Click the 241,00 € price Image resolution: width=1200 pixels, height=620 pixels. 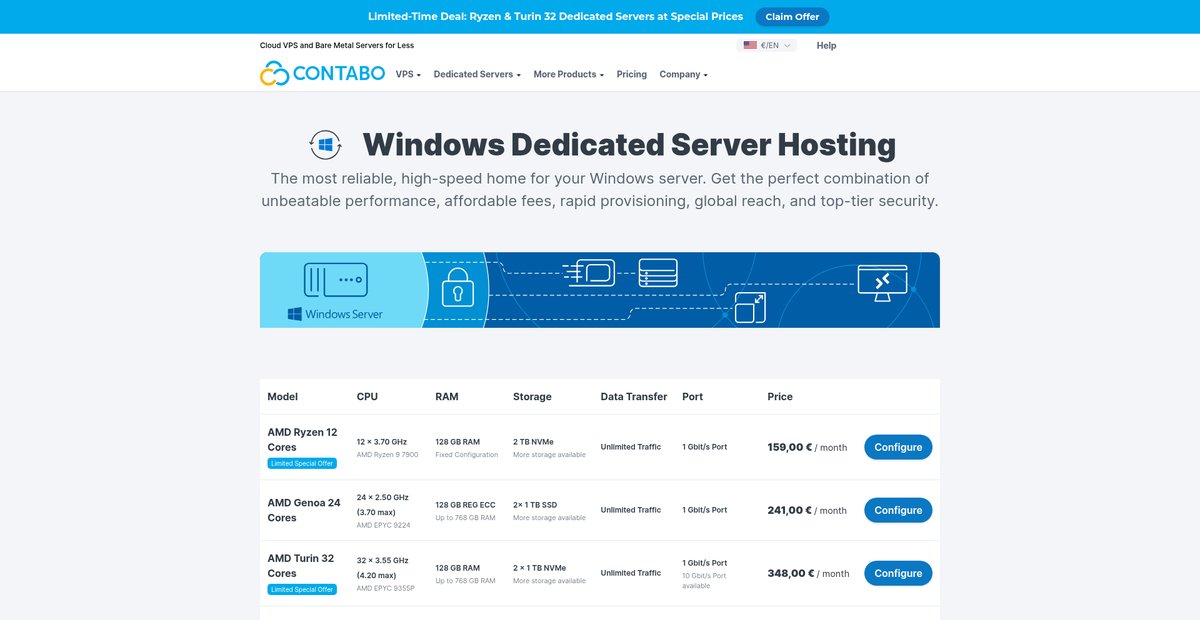(790, 510)
